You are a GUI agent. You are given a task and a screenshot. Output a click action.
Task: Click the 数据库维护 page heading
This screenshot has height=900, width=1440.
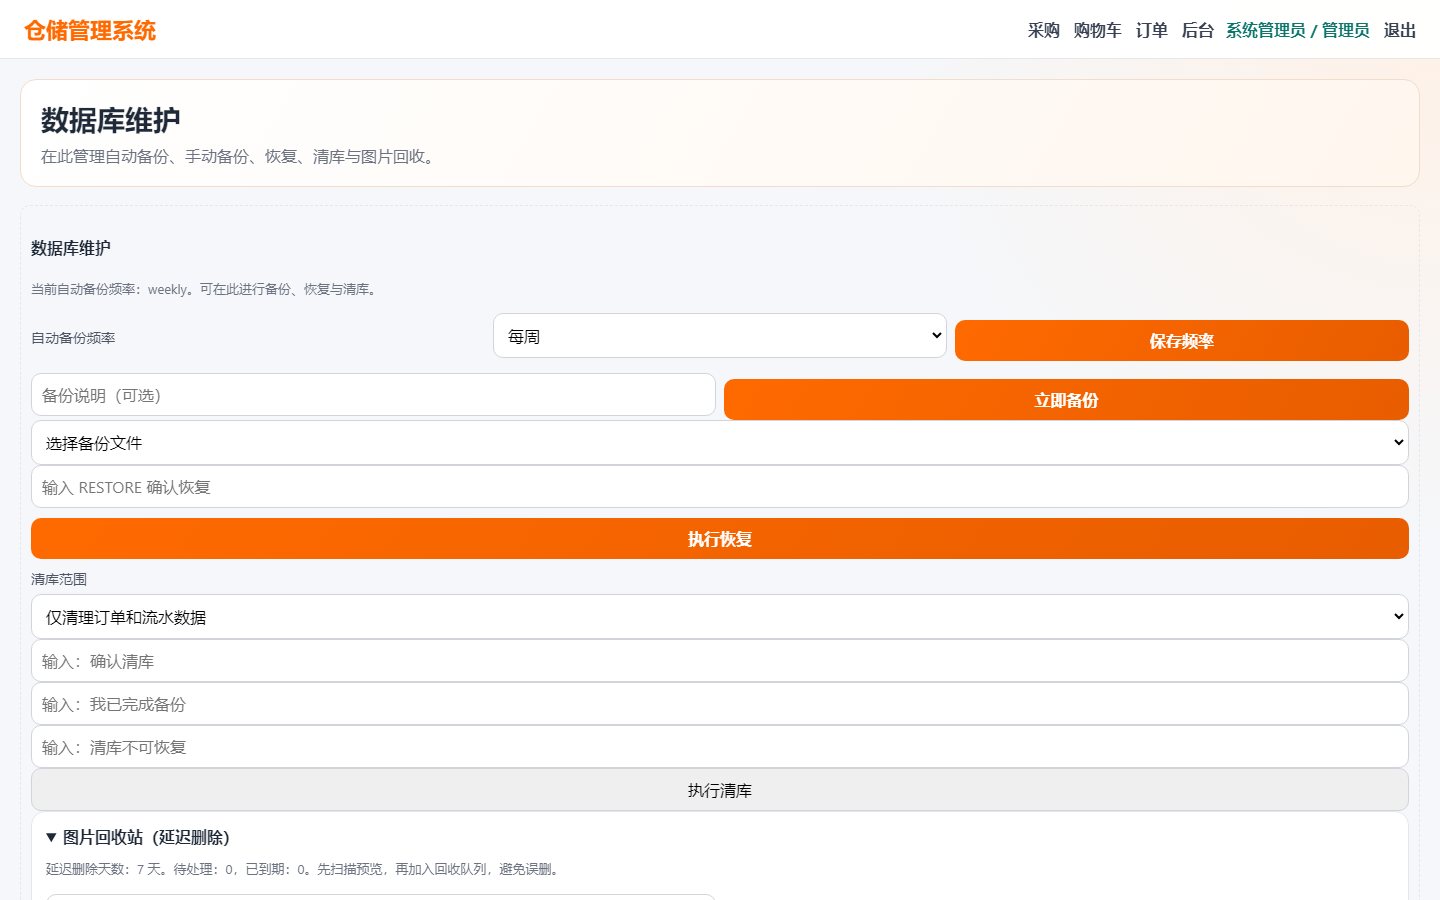pyautogui.click(x=110, y=120)
